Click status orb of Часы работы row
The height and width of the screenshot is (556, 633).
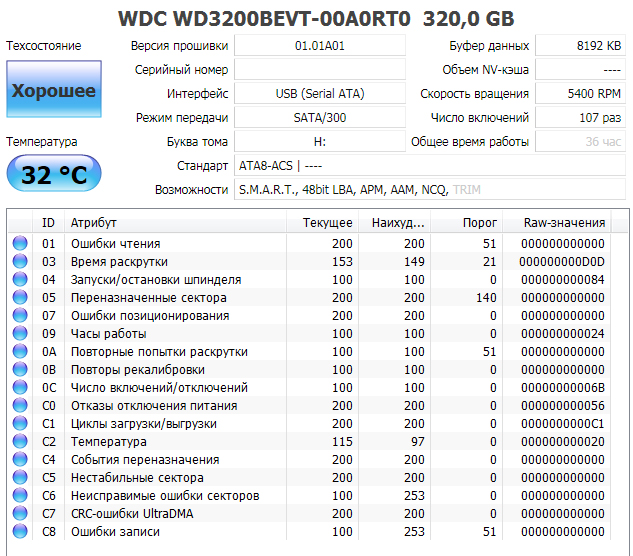pos(20,334)
